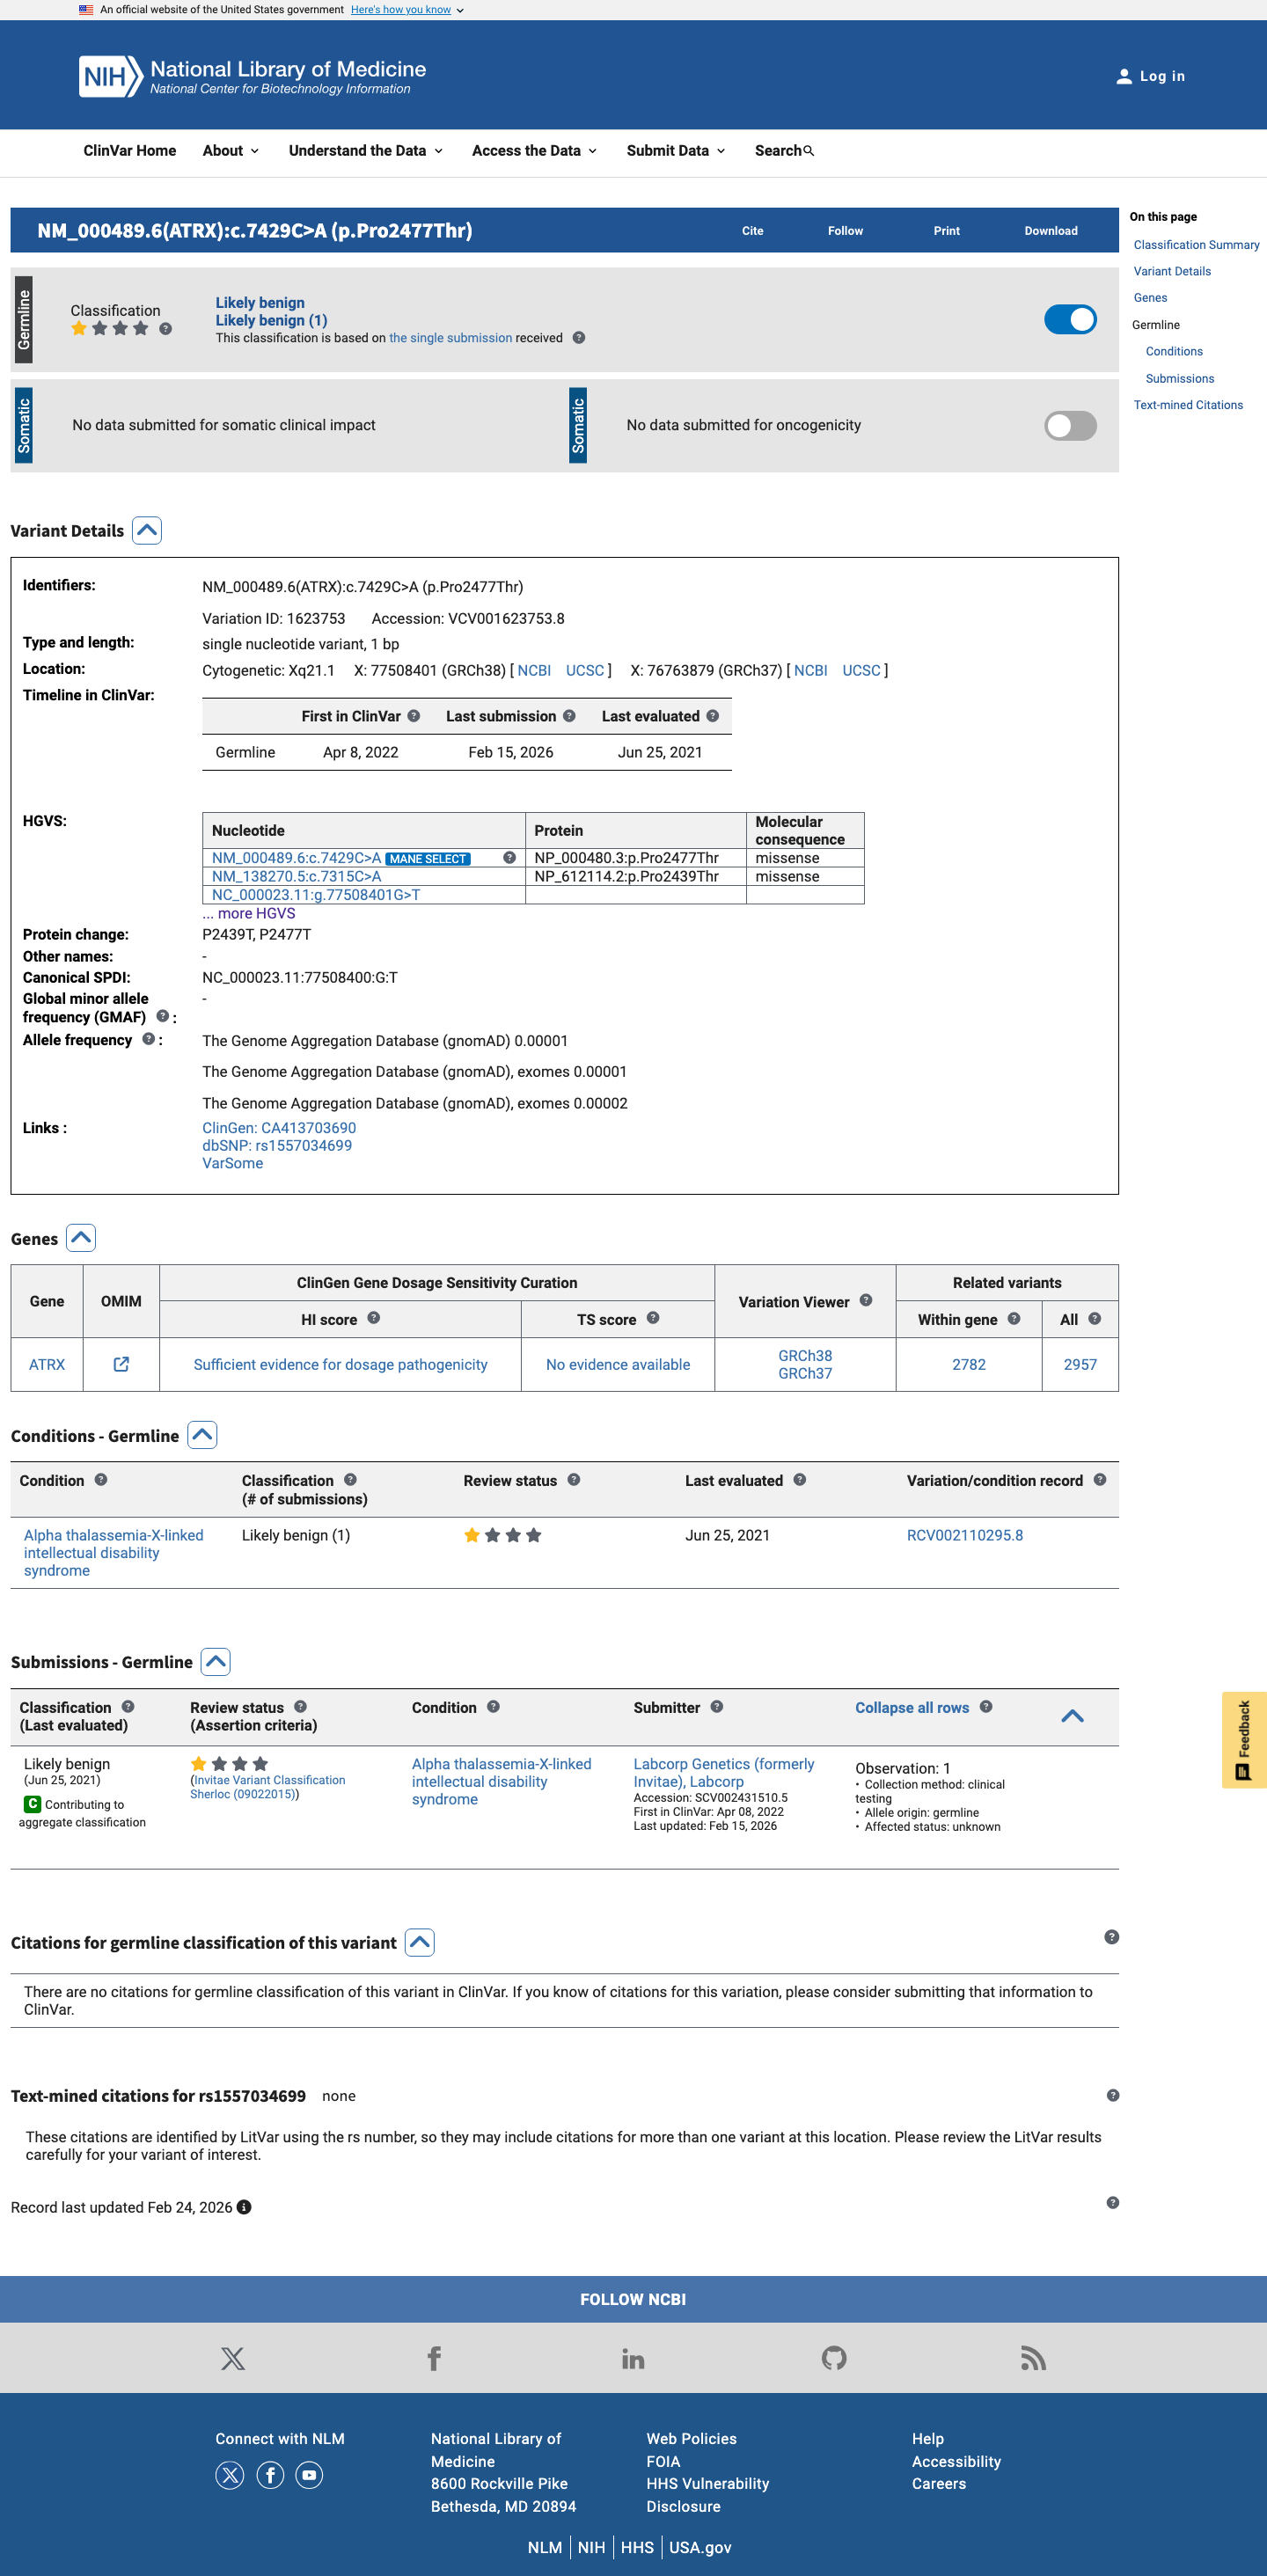Open NCBI X (Twitter) page in Follow NCBI
The width and height of the screenshot is (1267, 2576).
[x=233, y=2358]
